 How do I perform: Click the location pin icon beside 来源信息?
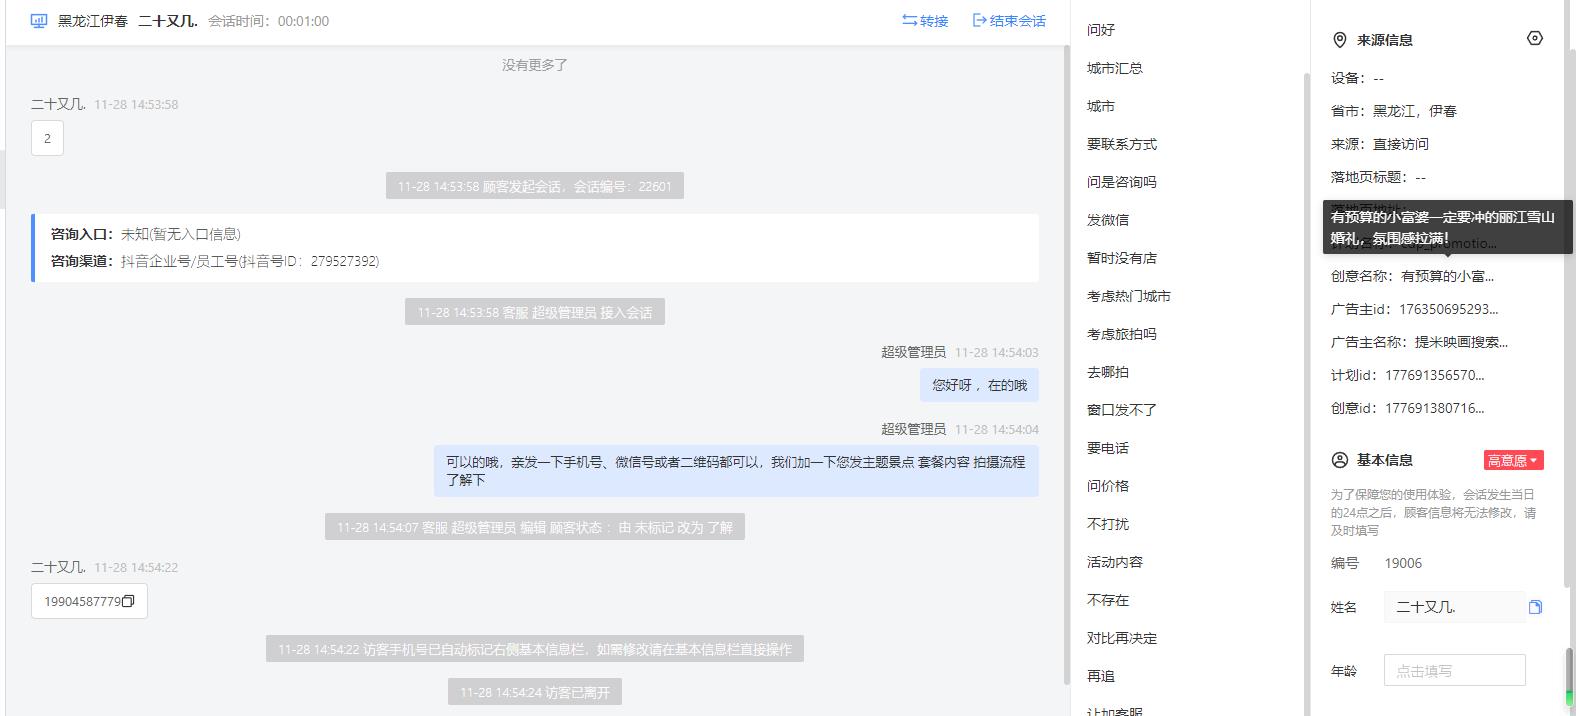1340,40
